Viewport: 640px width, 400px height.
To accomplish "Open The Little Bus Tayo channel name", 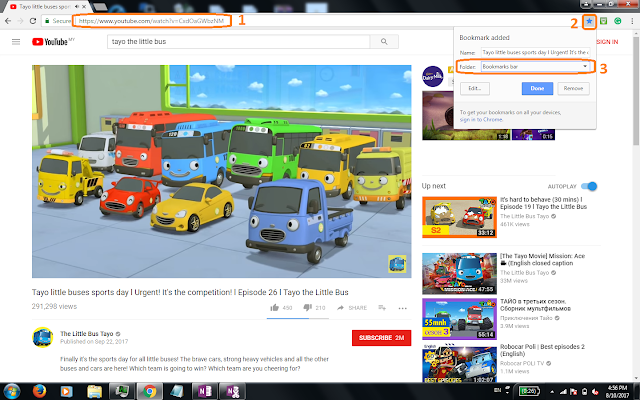I will (x=87, y=333).
